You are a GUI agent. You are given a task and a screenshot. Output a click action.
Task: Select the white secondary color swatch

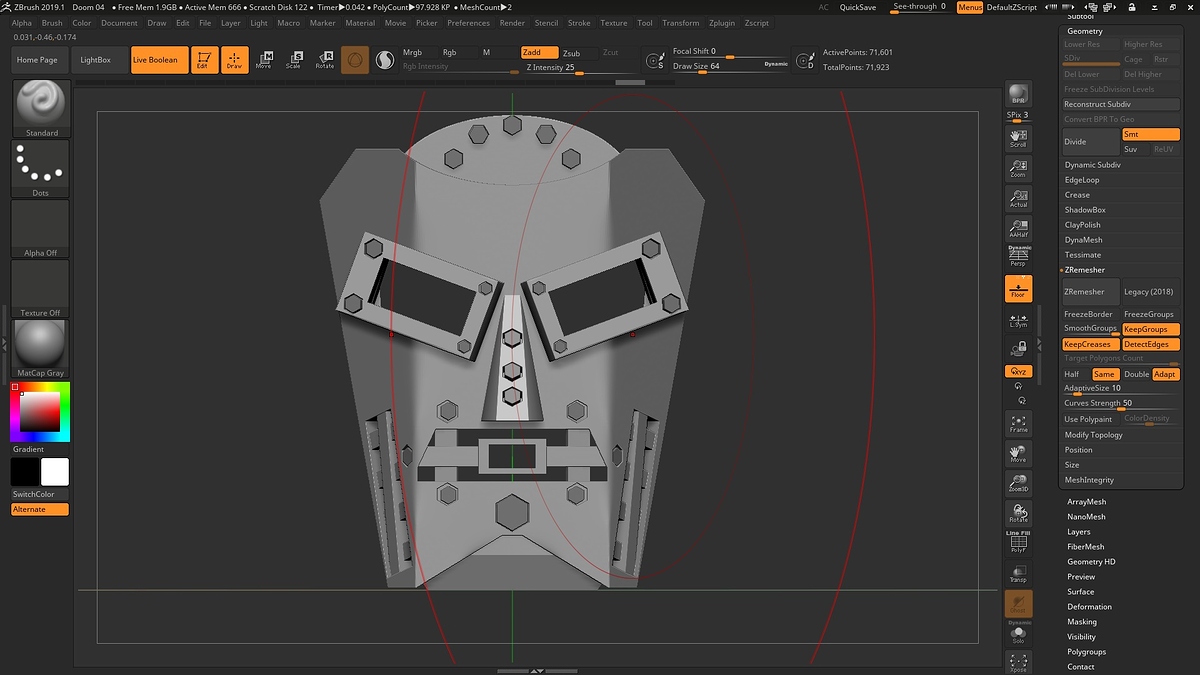(55, 472)
